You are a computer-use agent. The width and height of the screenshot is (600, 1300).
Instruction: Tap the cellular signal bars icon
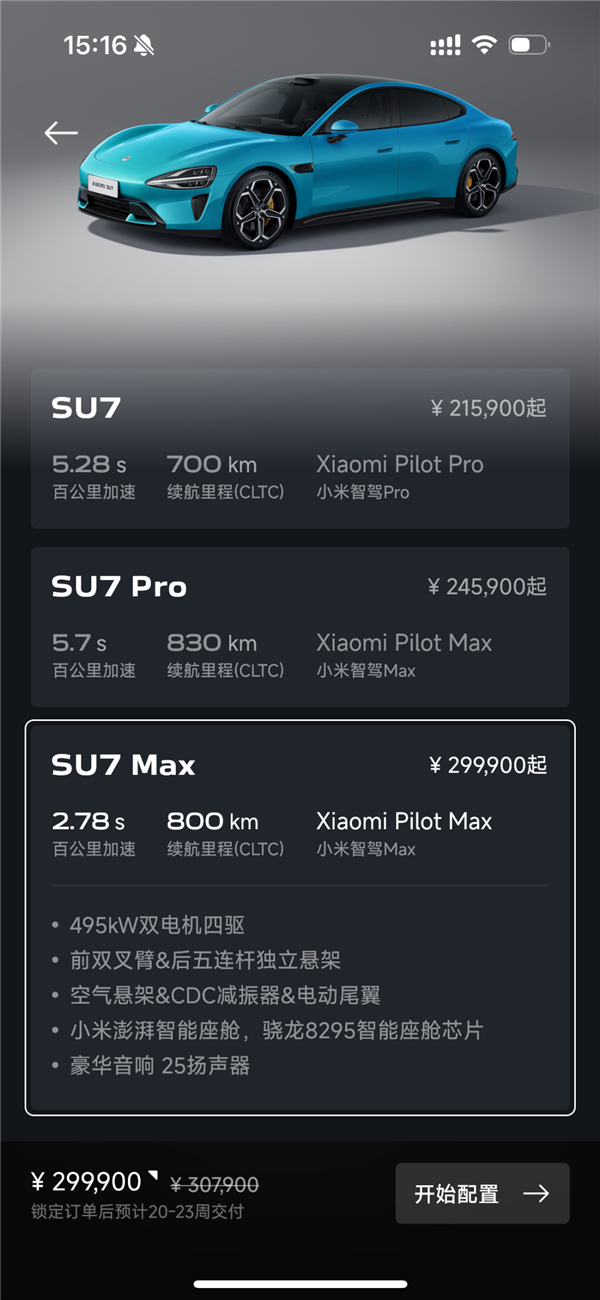(445, 45)
